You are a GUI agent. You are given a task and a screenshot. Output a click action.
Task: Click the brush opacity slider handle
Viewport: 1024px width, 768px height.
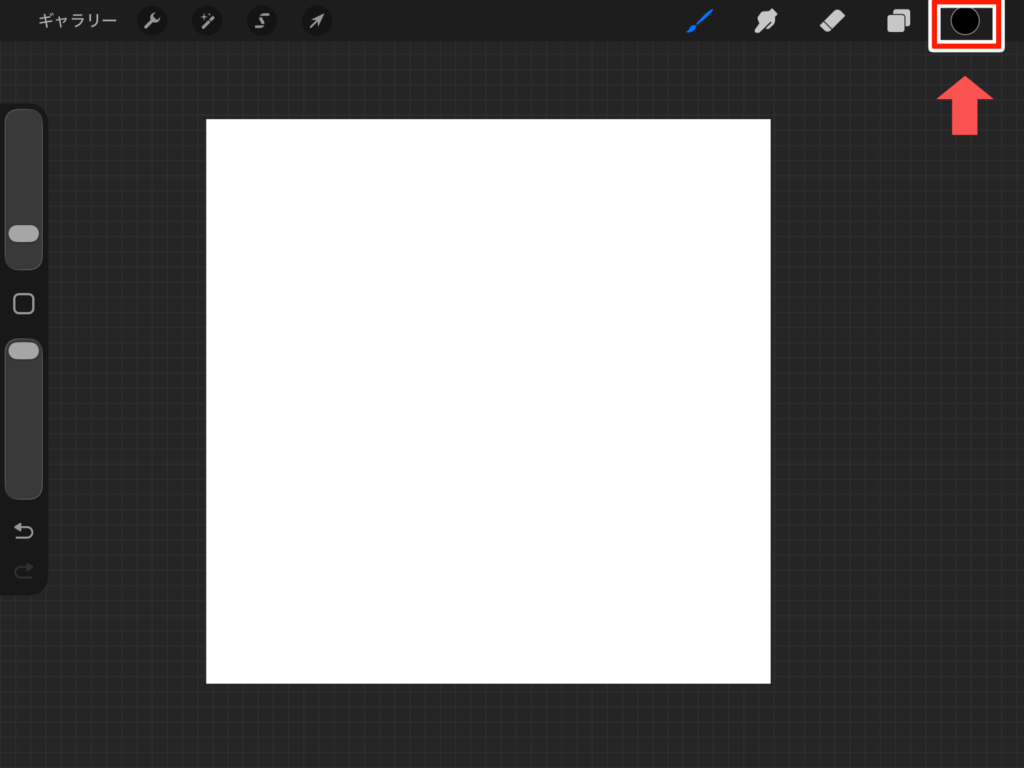point(24,351)
